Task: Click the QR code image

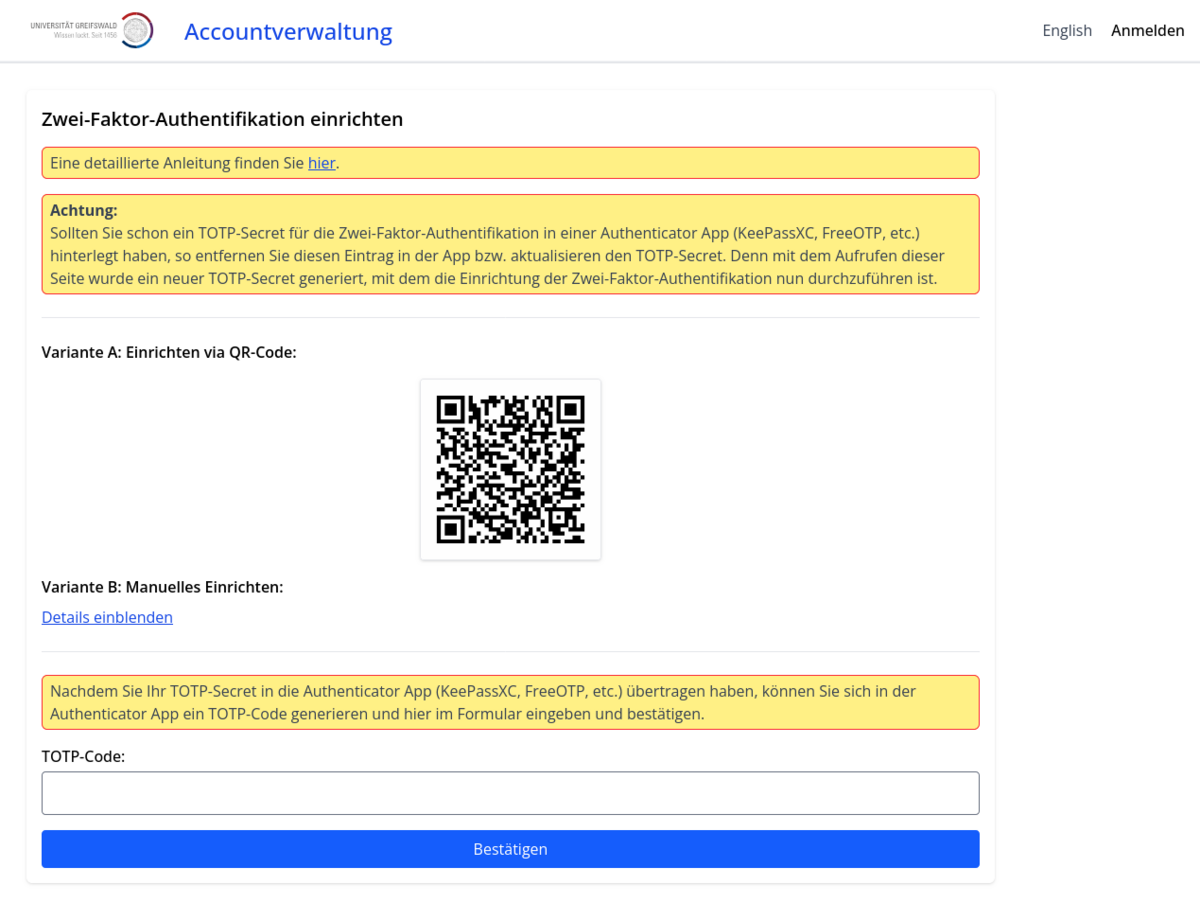Action: point(510,469)
